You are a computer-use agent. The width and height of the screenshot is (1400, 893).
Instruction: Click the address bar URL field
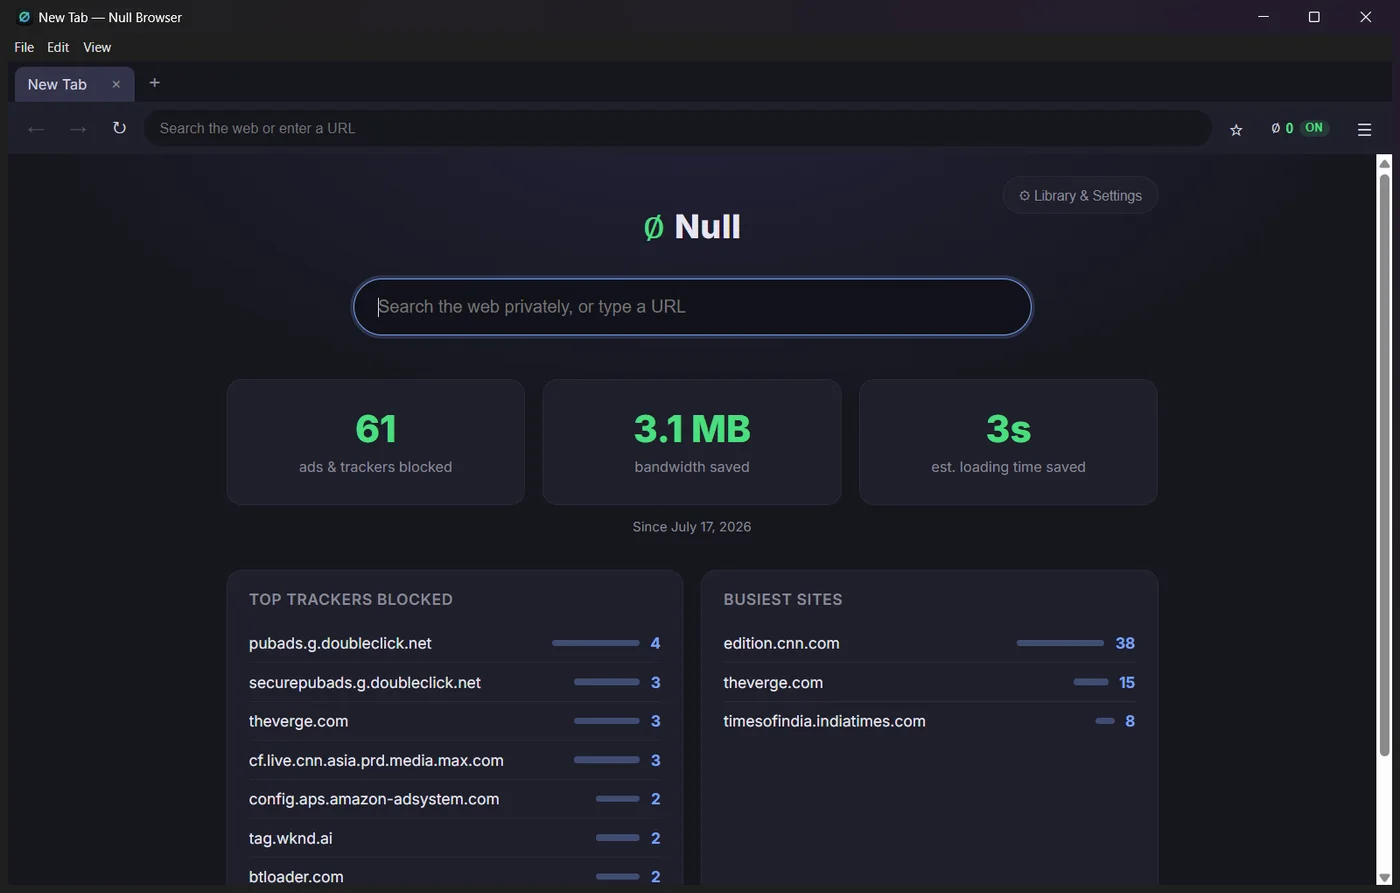[x=677, y=128]
